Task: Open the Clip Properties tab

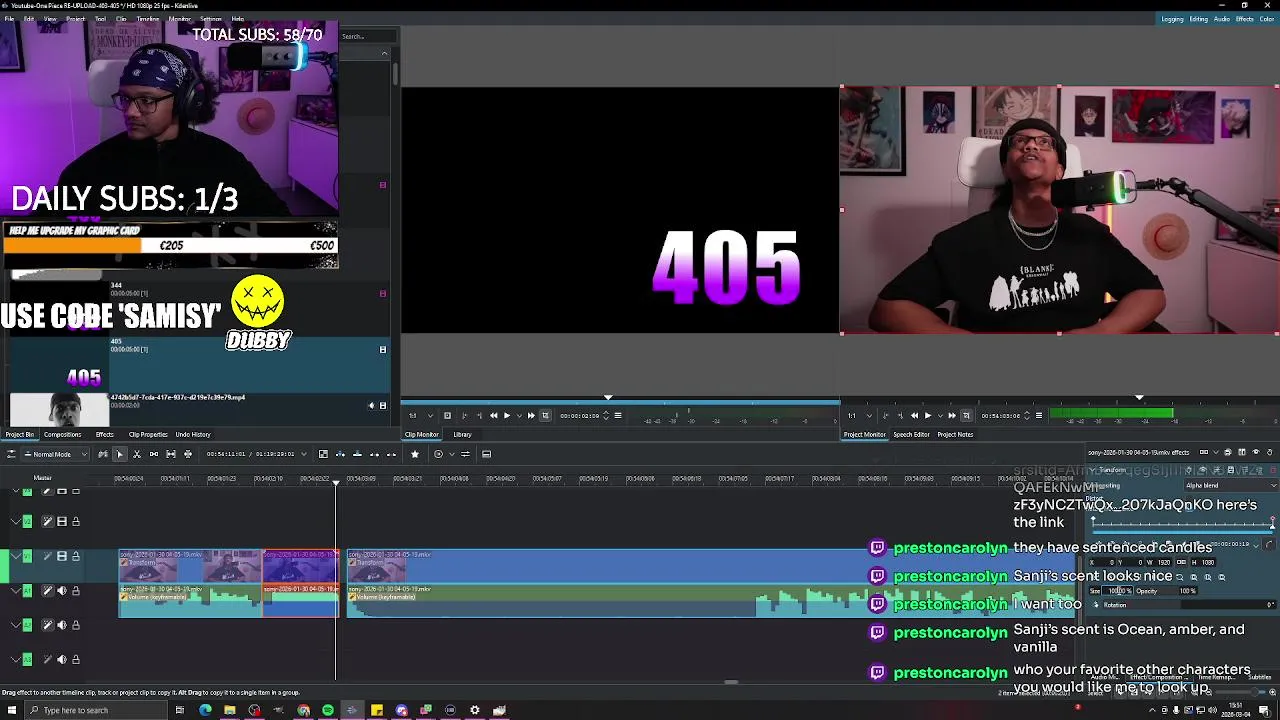Action: tap(147, 434)
